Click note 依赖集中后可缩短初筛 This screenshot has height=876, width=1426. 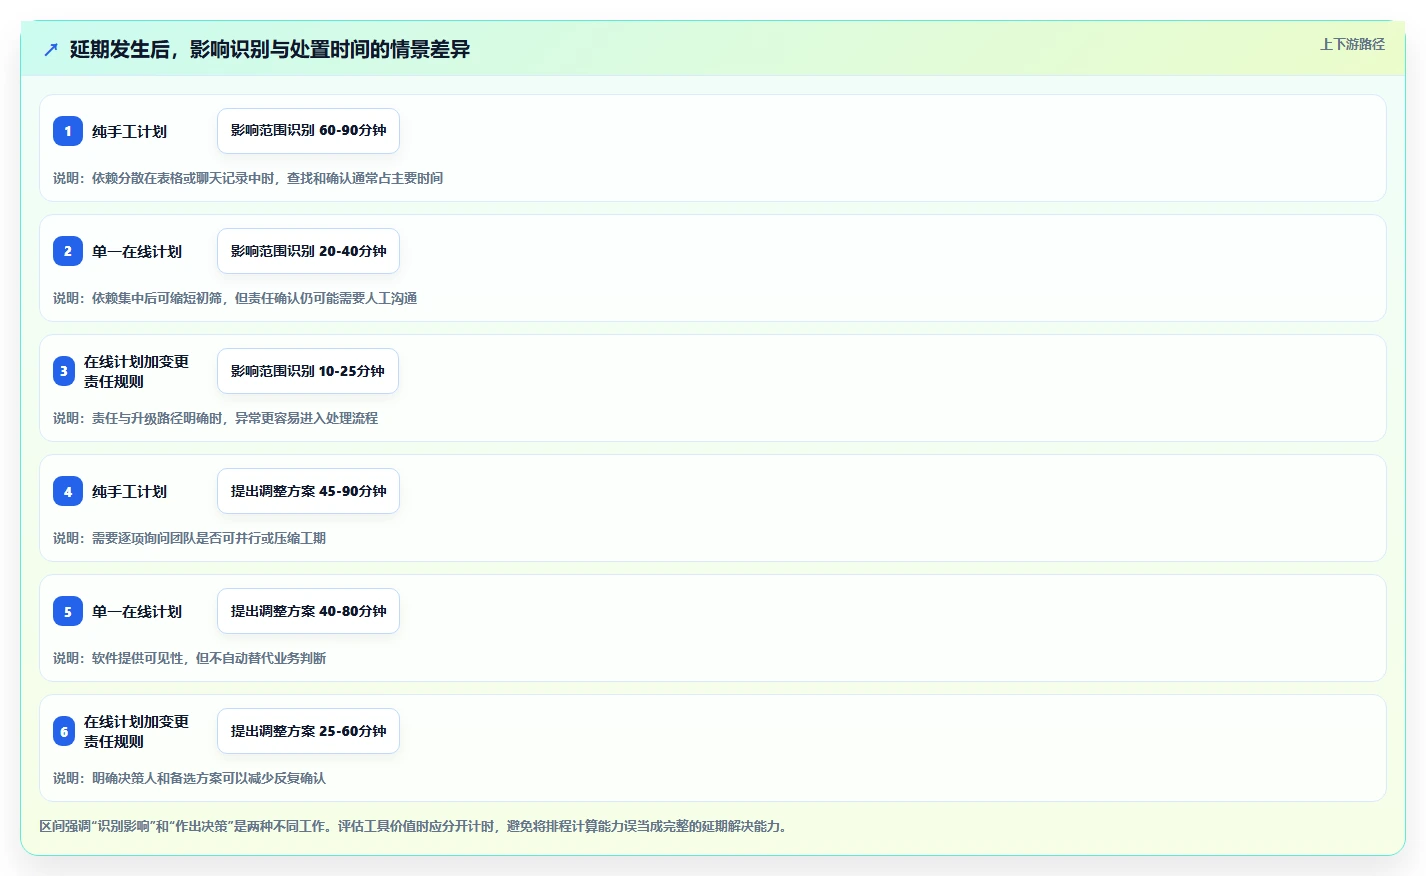coord(235,298)
